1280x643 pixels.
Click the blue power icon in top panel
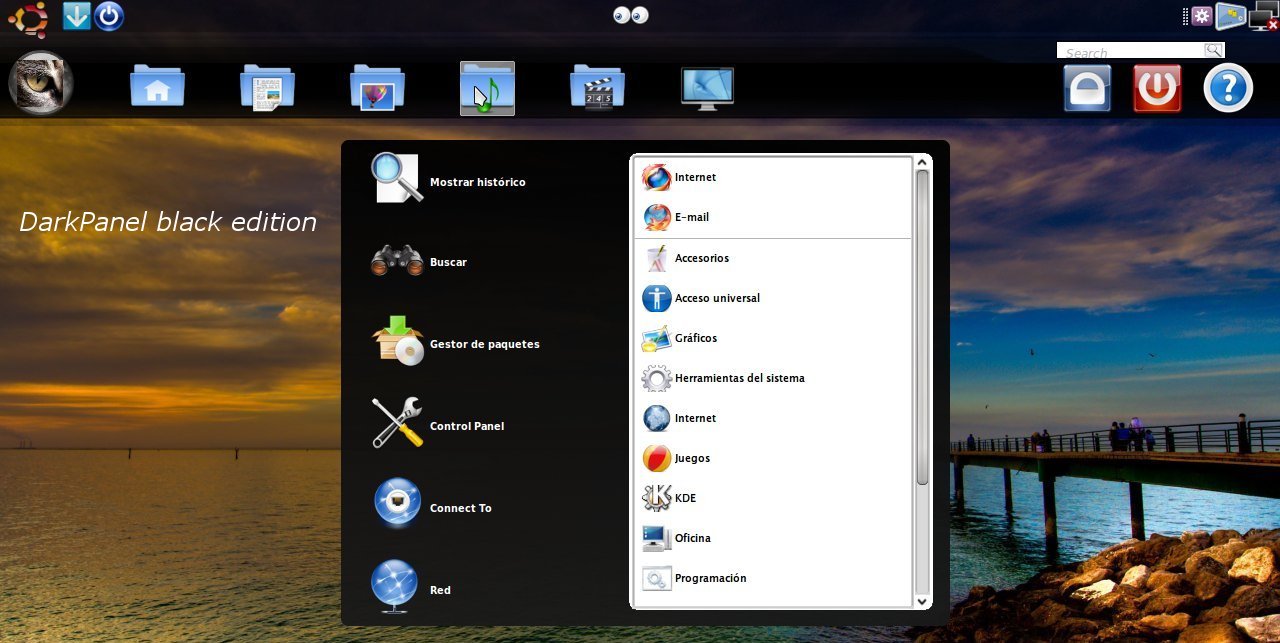click(x=109, y=16)
